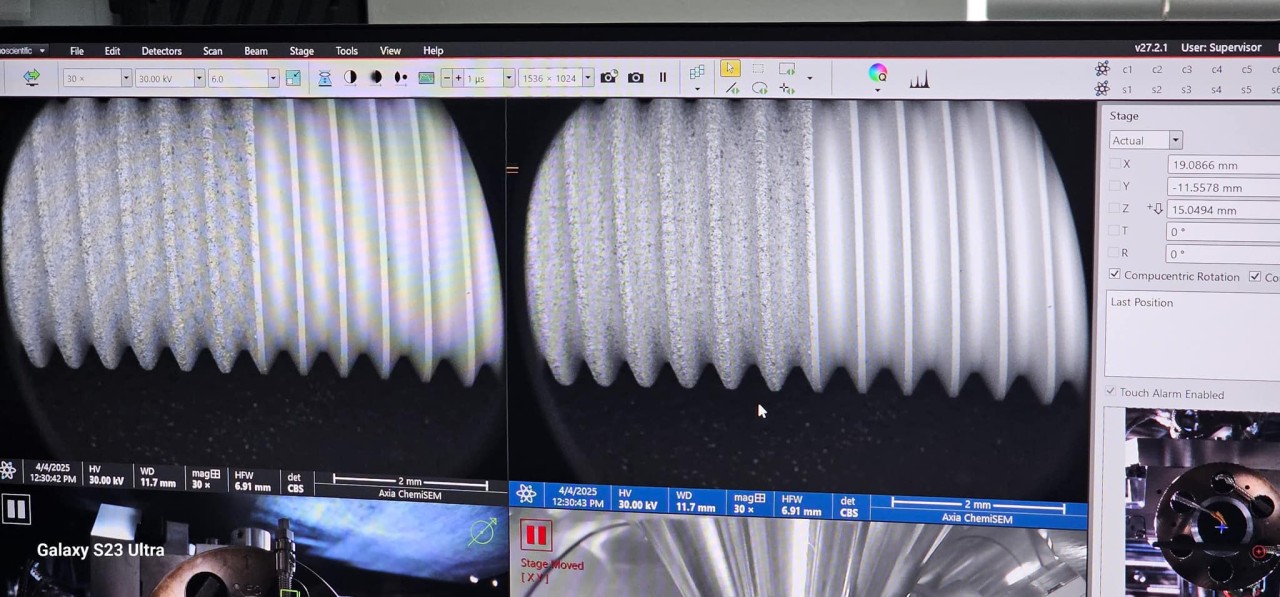
Task: Click the camera snapshot icon
Action: [x=635, y=78]
